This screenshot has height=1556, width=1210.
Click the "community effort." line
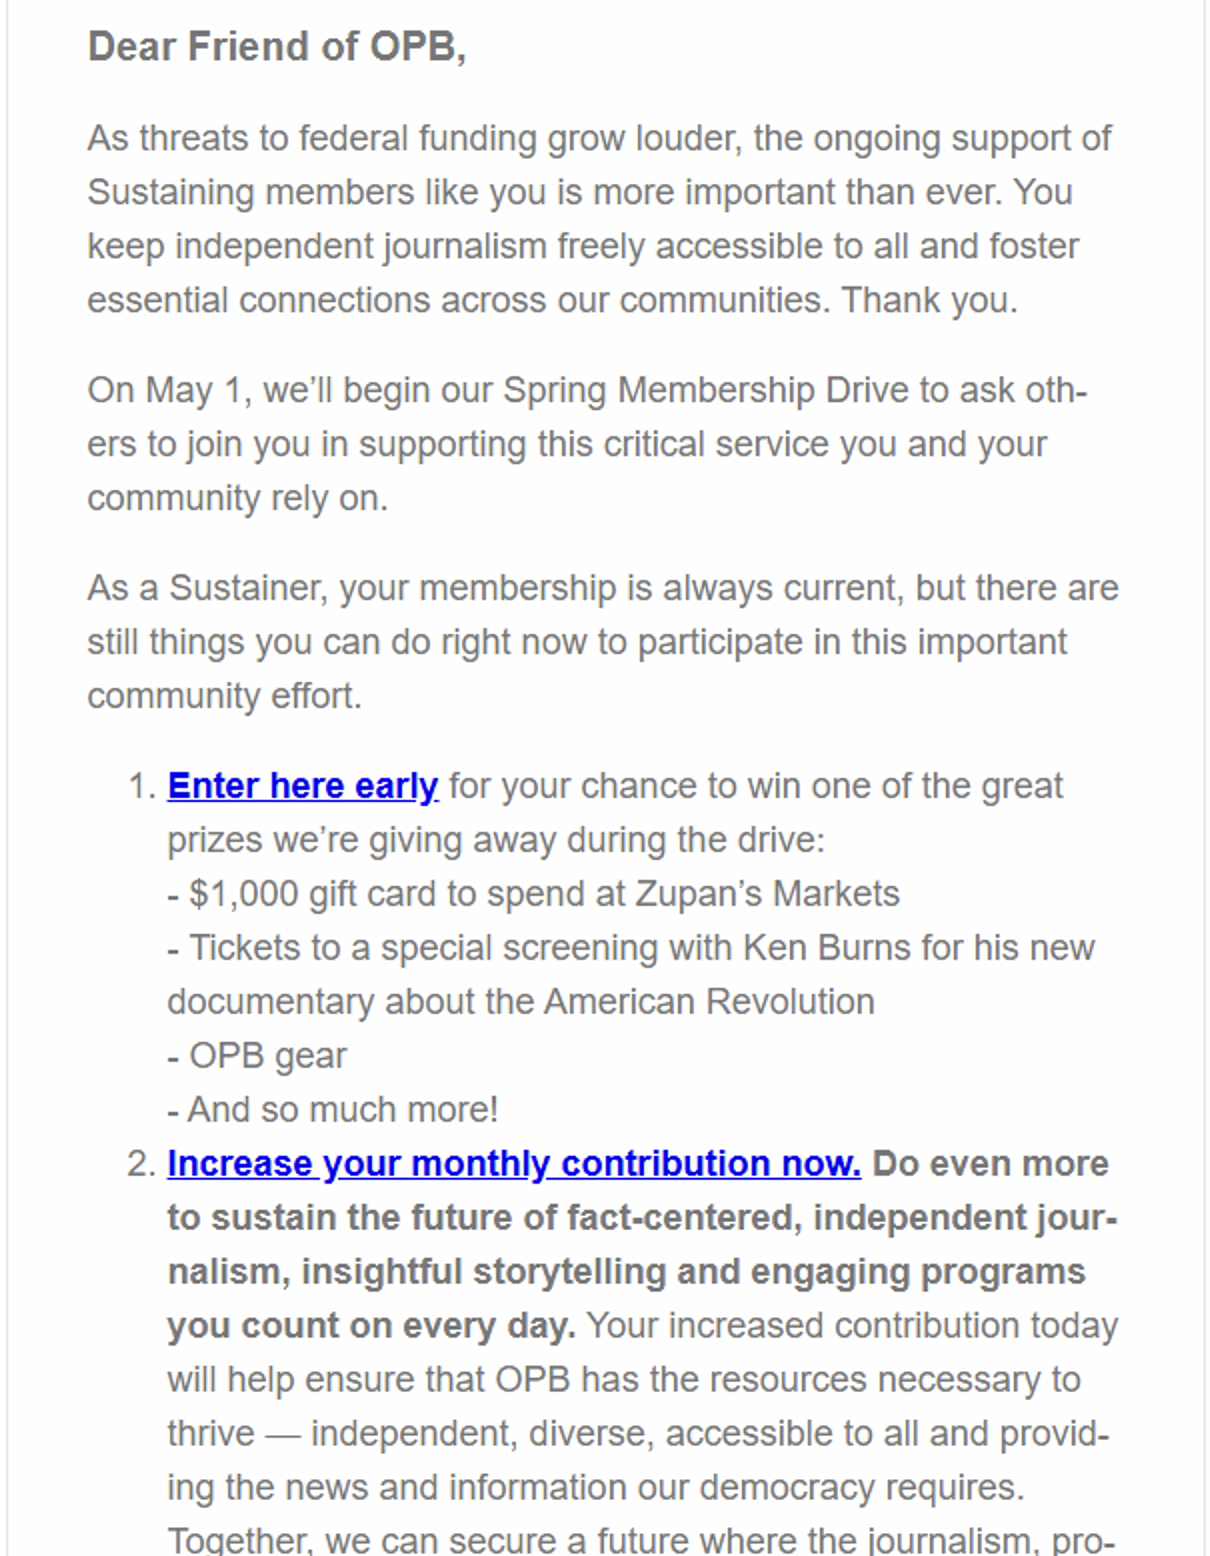pyautogui.click(x=224, y=696)
